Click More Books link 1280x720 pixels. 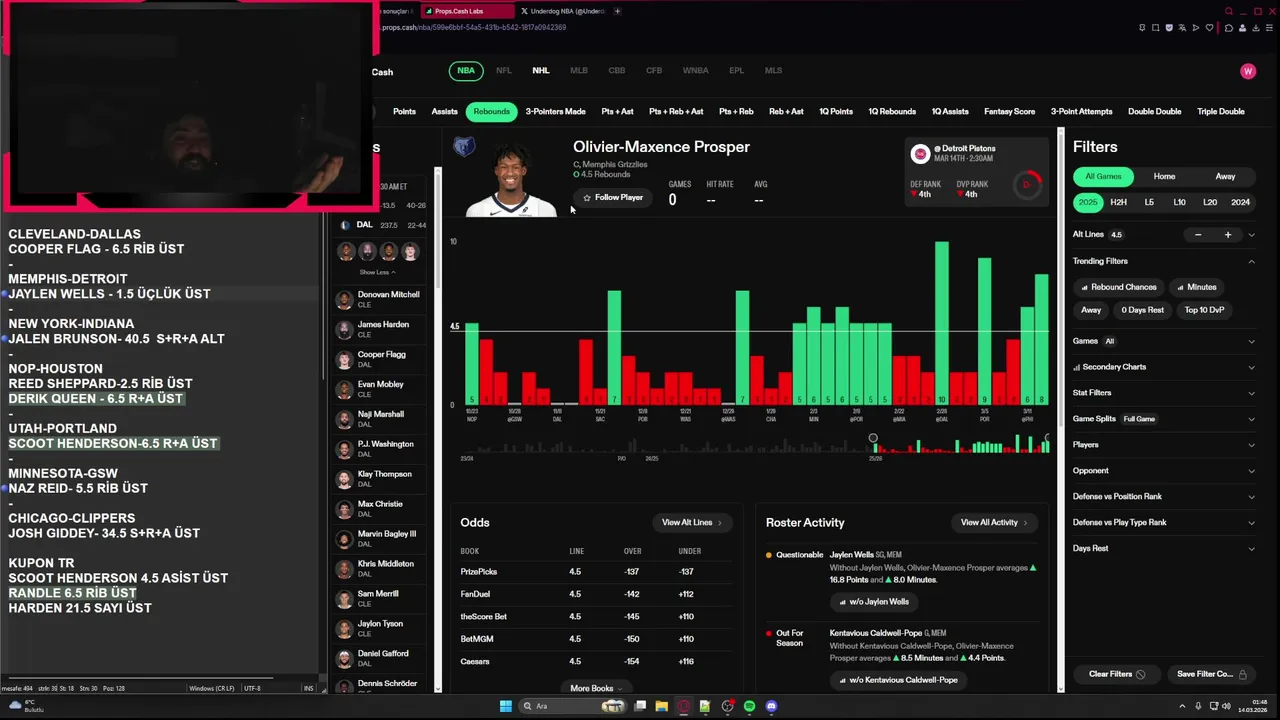click(x=596, y=688)
